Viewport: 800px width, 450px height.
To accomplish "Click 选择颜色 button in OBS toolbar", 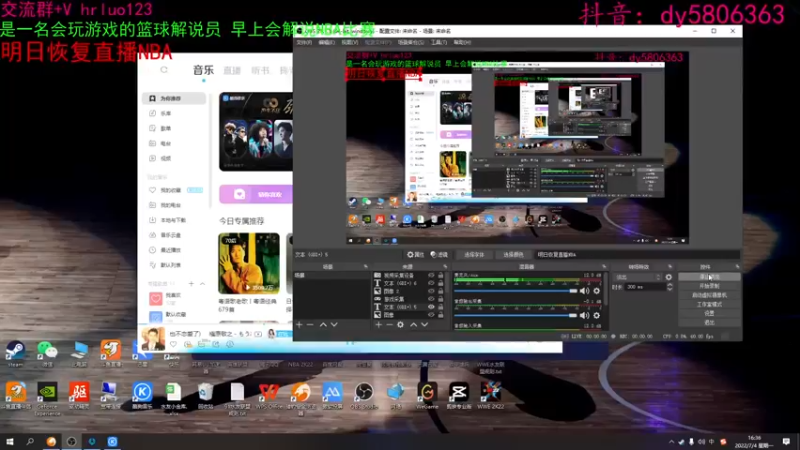I will pos(513,254).
